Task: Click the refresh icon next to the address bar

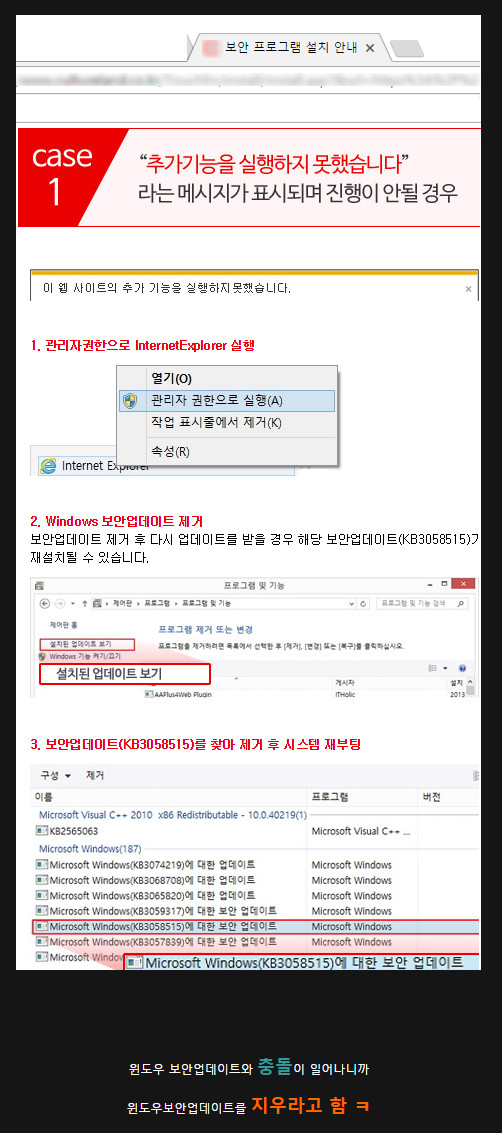Action: (363, 603)
